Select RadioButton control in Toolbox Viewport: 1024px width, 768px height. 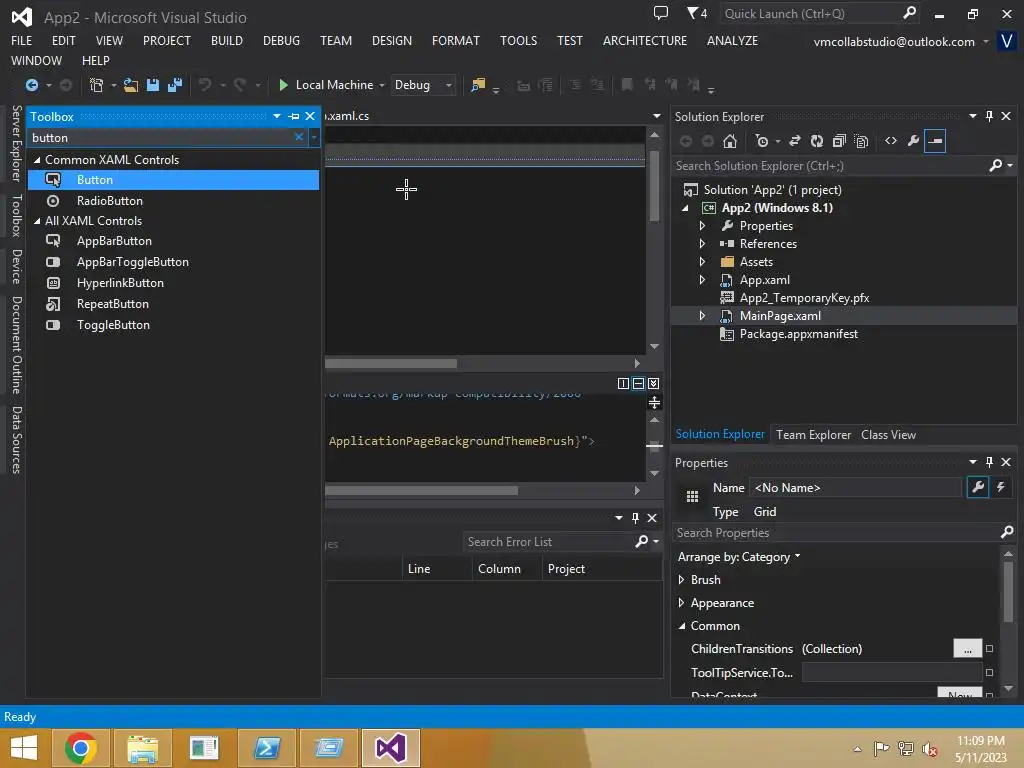[x=173, y=200]
